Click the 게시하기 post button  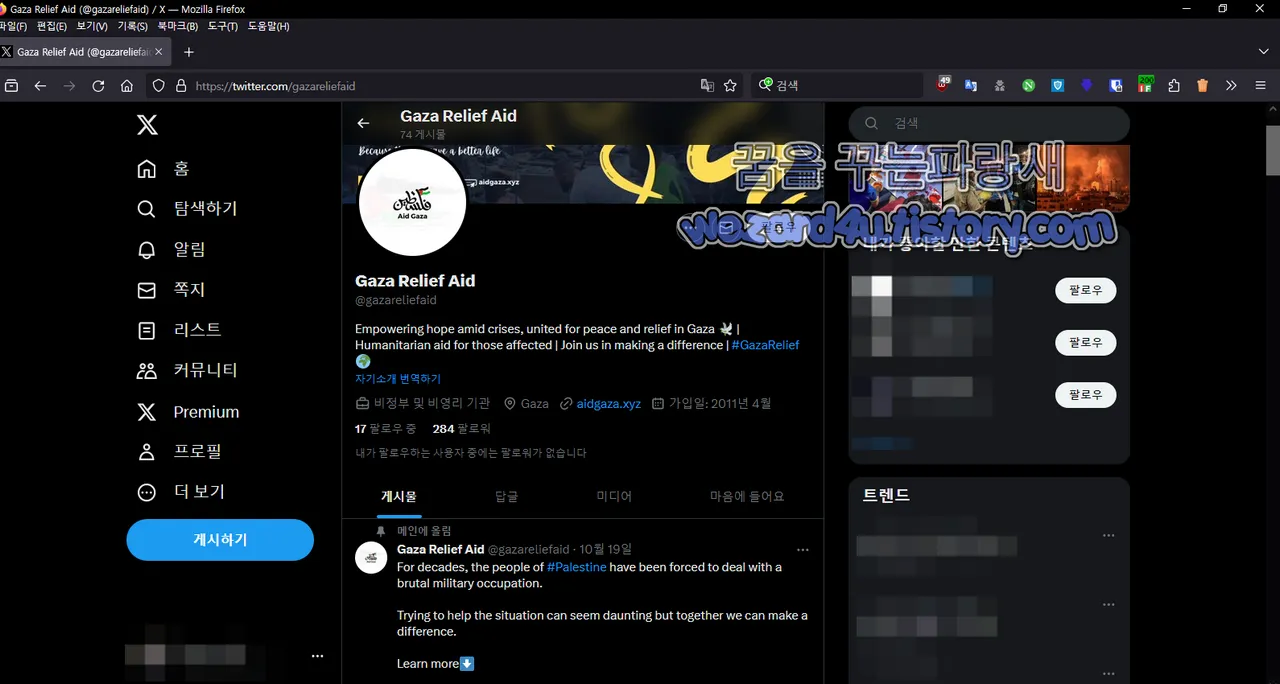[x=220, y=540]
